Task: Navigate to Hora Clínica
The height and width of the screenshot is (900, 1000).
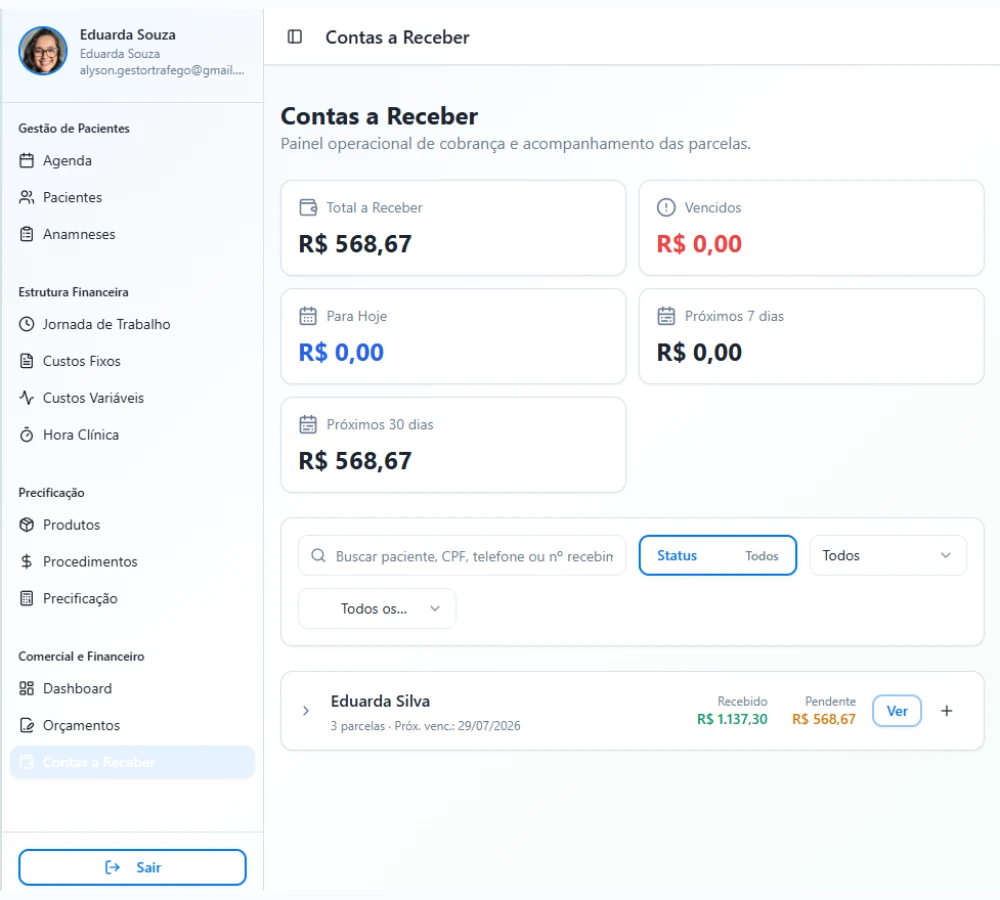Action: (132, 434)
